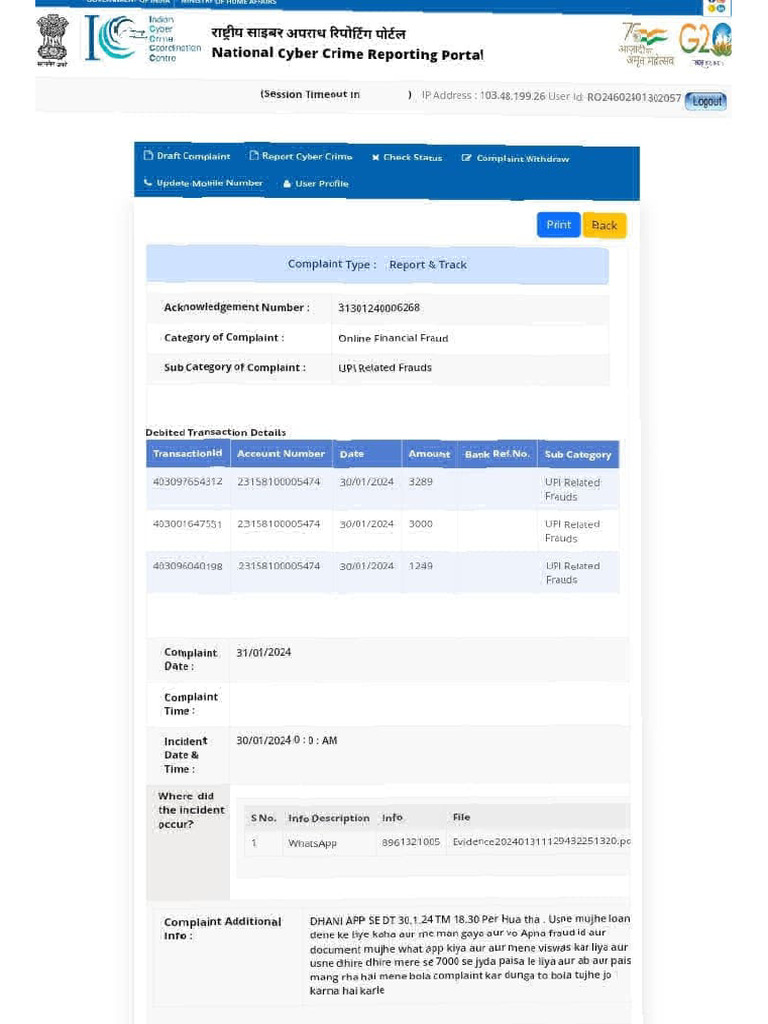Click the complaint additional info description text
768x1024 pixels.
click(x=470, y=955)
